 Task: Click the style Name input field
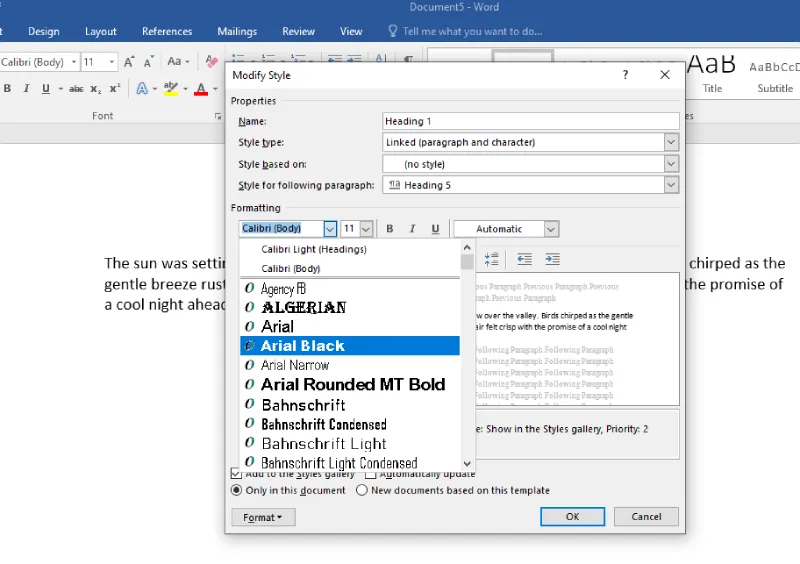click(531, 121)
